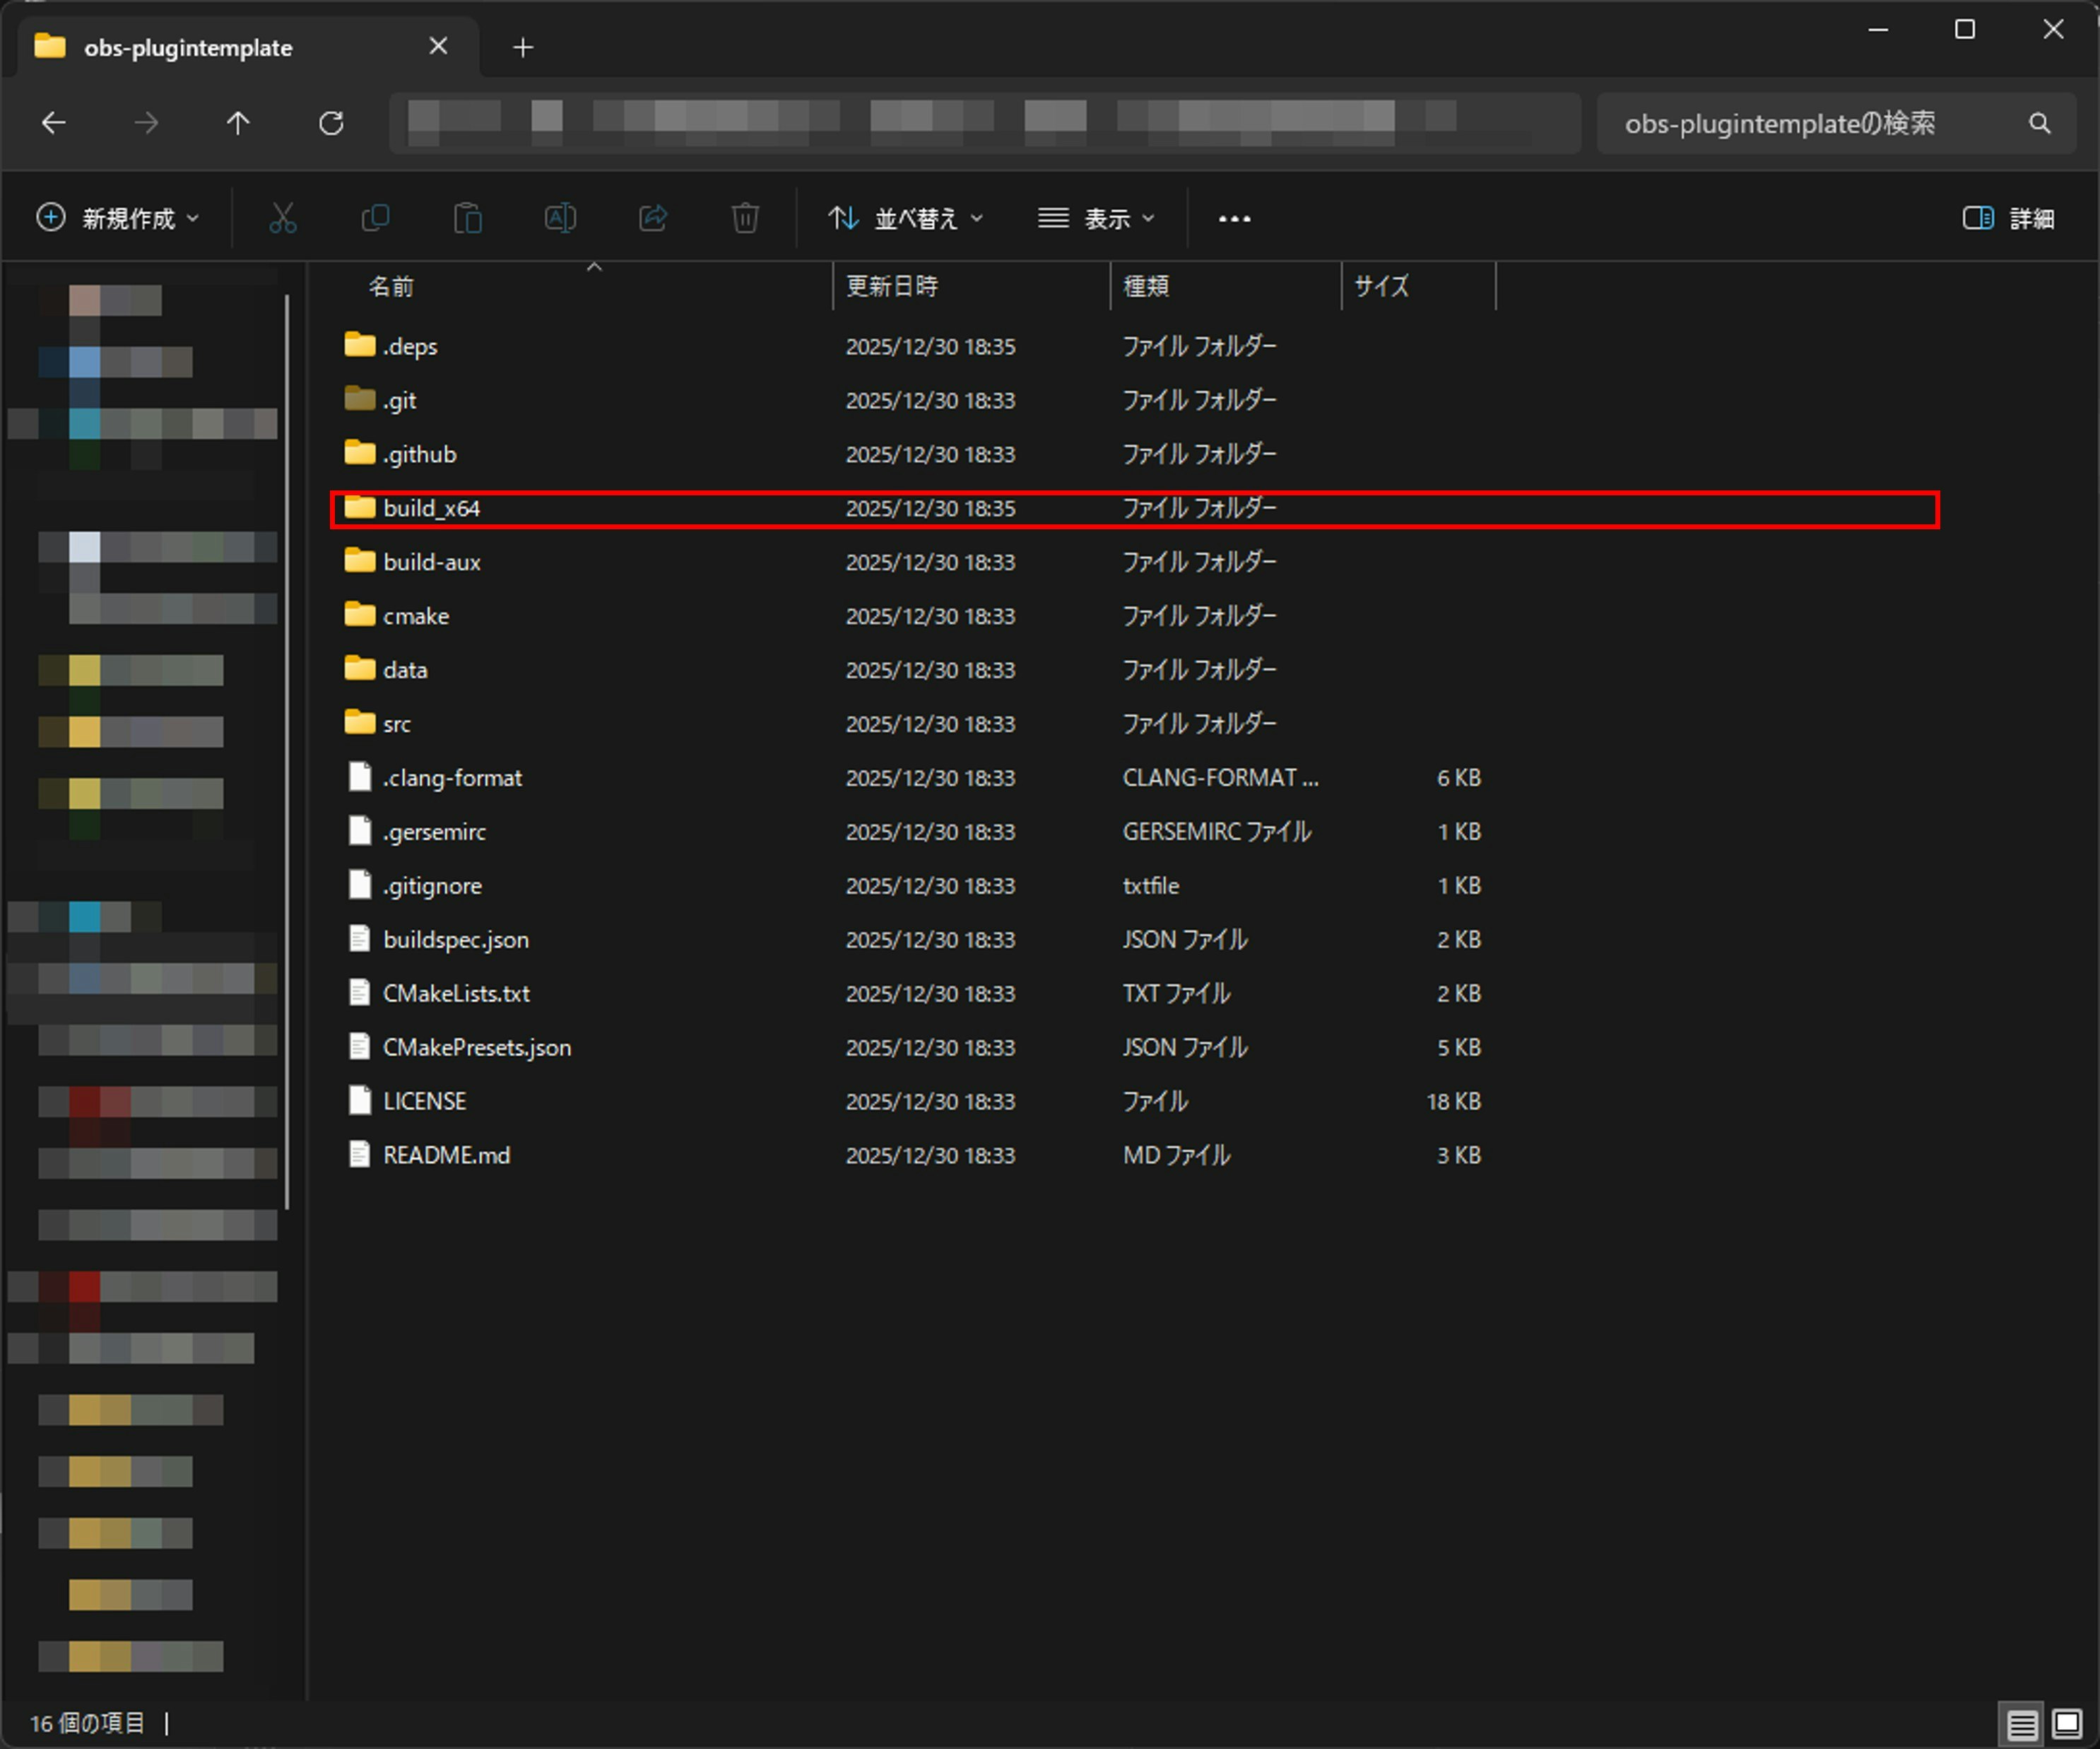Open the ... more options menu
This screenshot has height=1749, width=2100.
(x=1234, y=218)
